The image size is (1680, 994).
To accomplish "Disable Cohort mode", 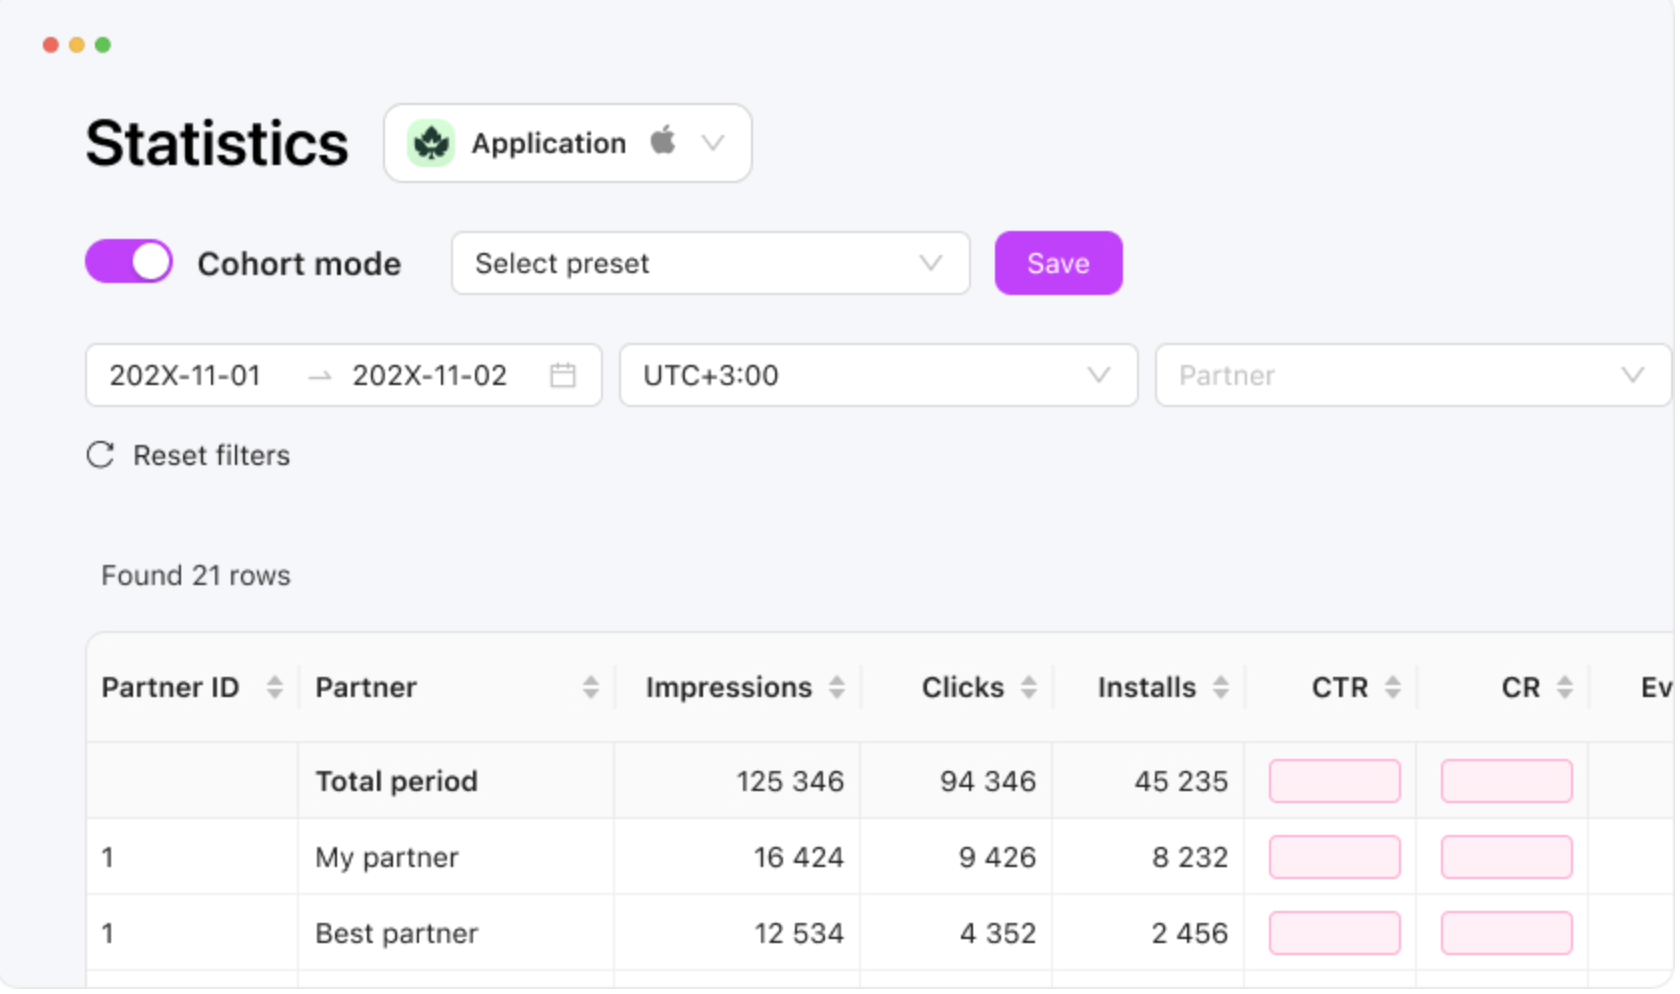I will [x=128, y=262].
